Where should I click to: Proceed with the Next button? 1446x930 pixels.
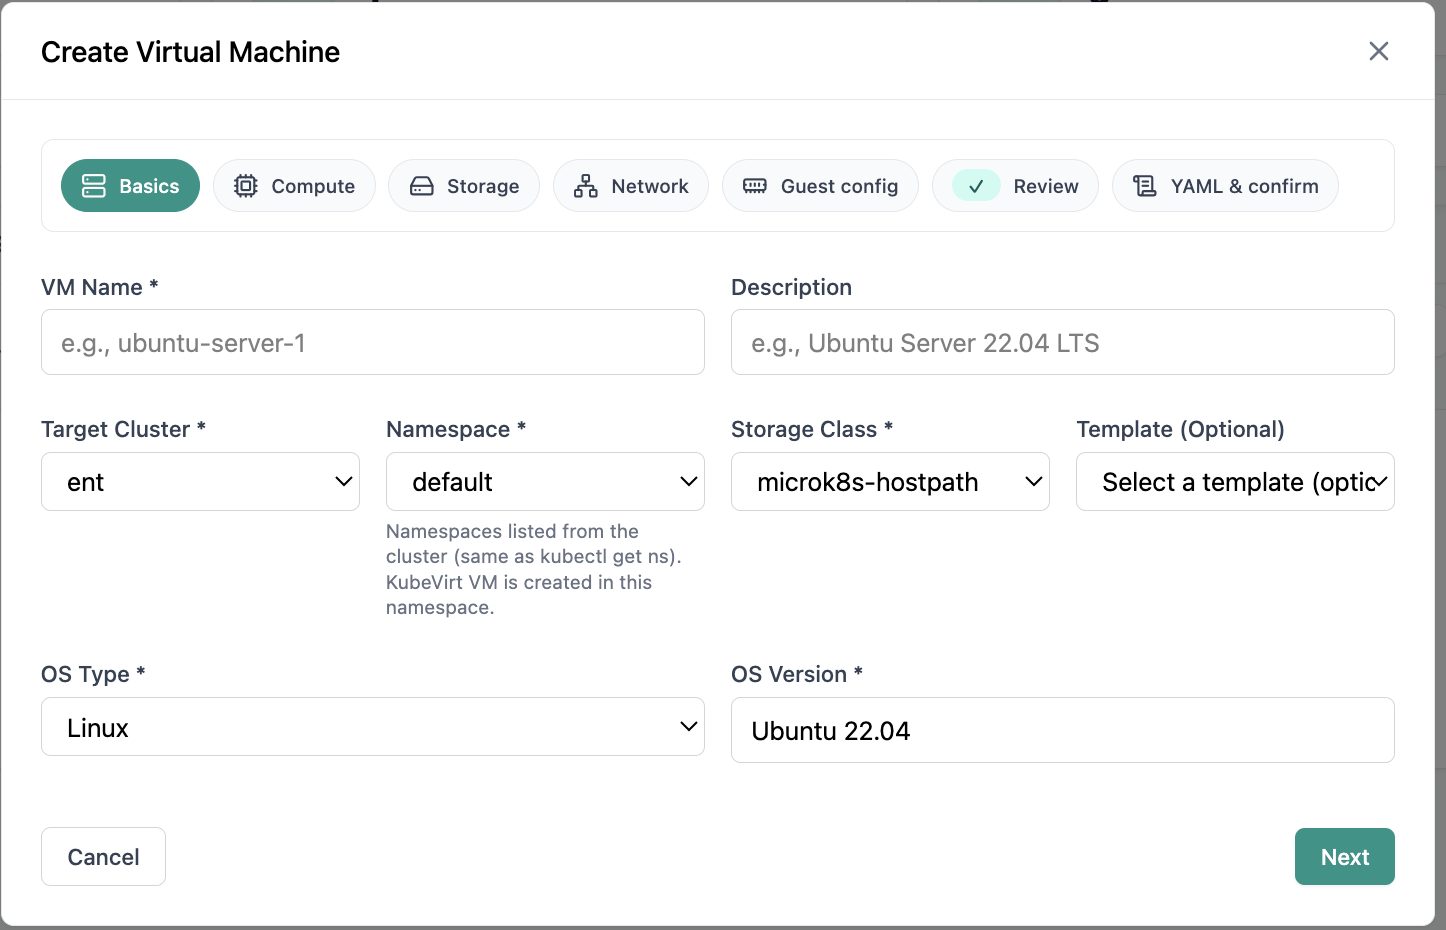point(1345,857)
